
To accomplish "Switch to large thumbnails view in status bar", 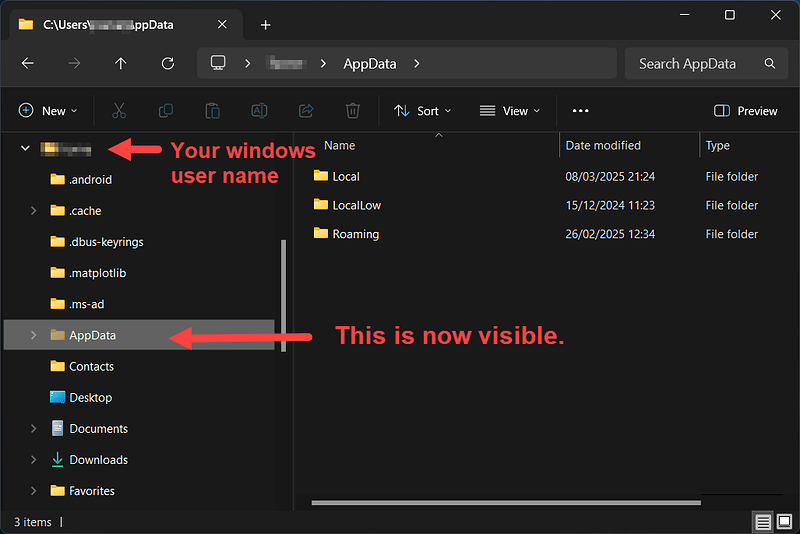I will pos(784,522).
